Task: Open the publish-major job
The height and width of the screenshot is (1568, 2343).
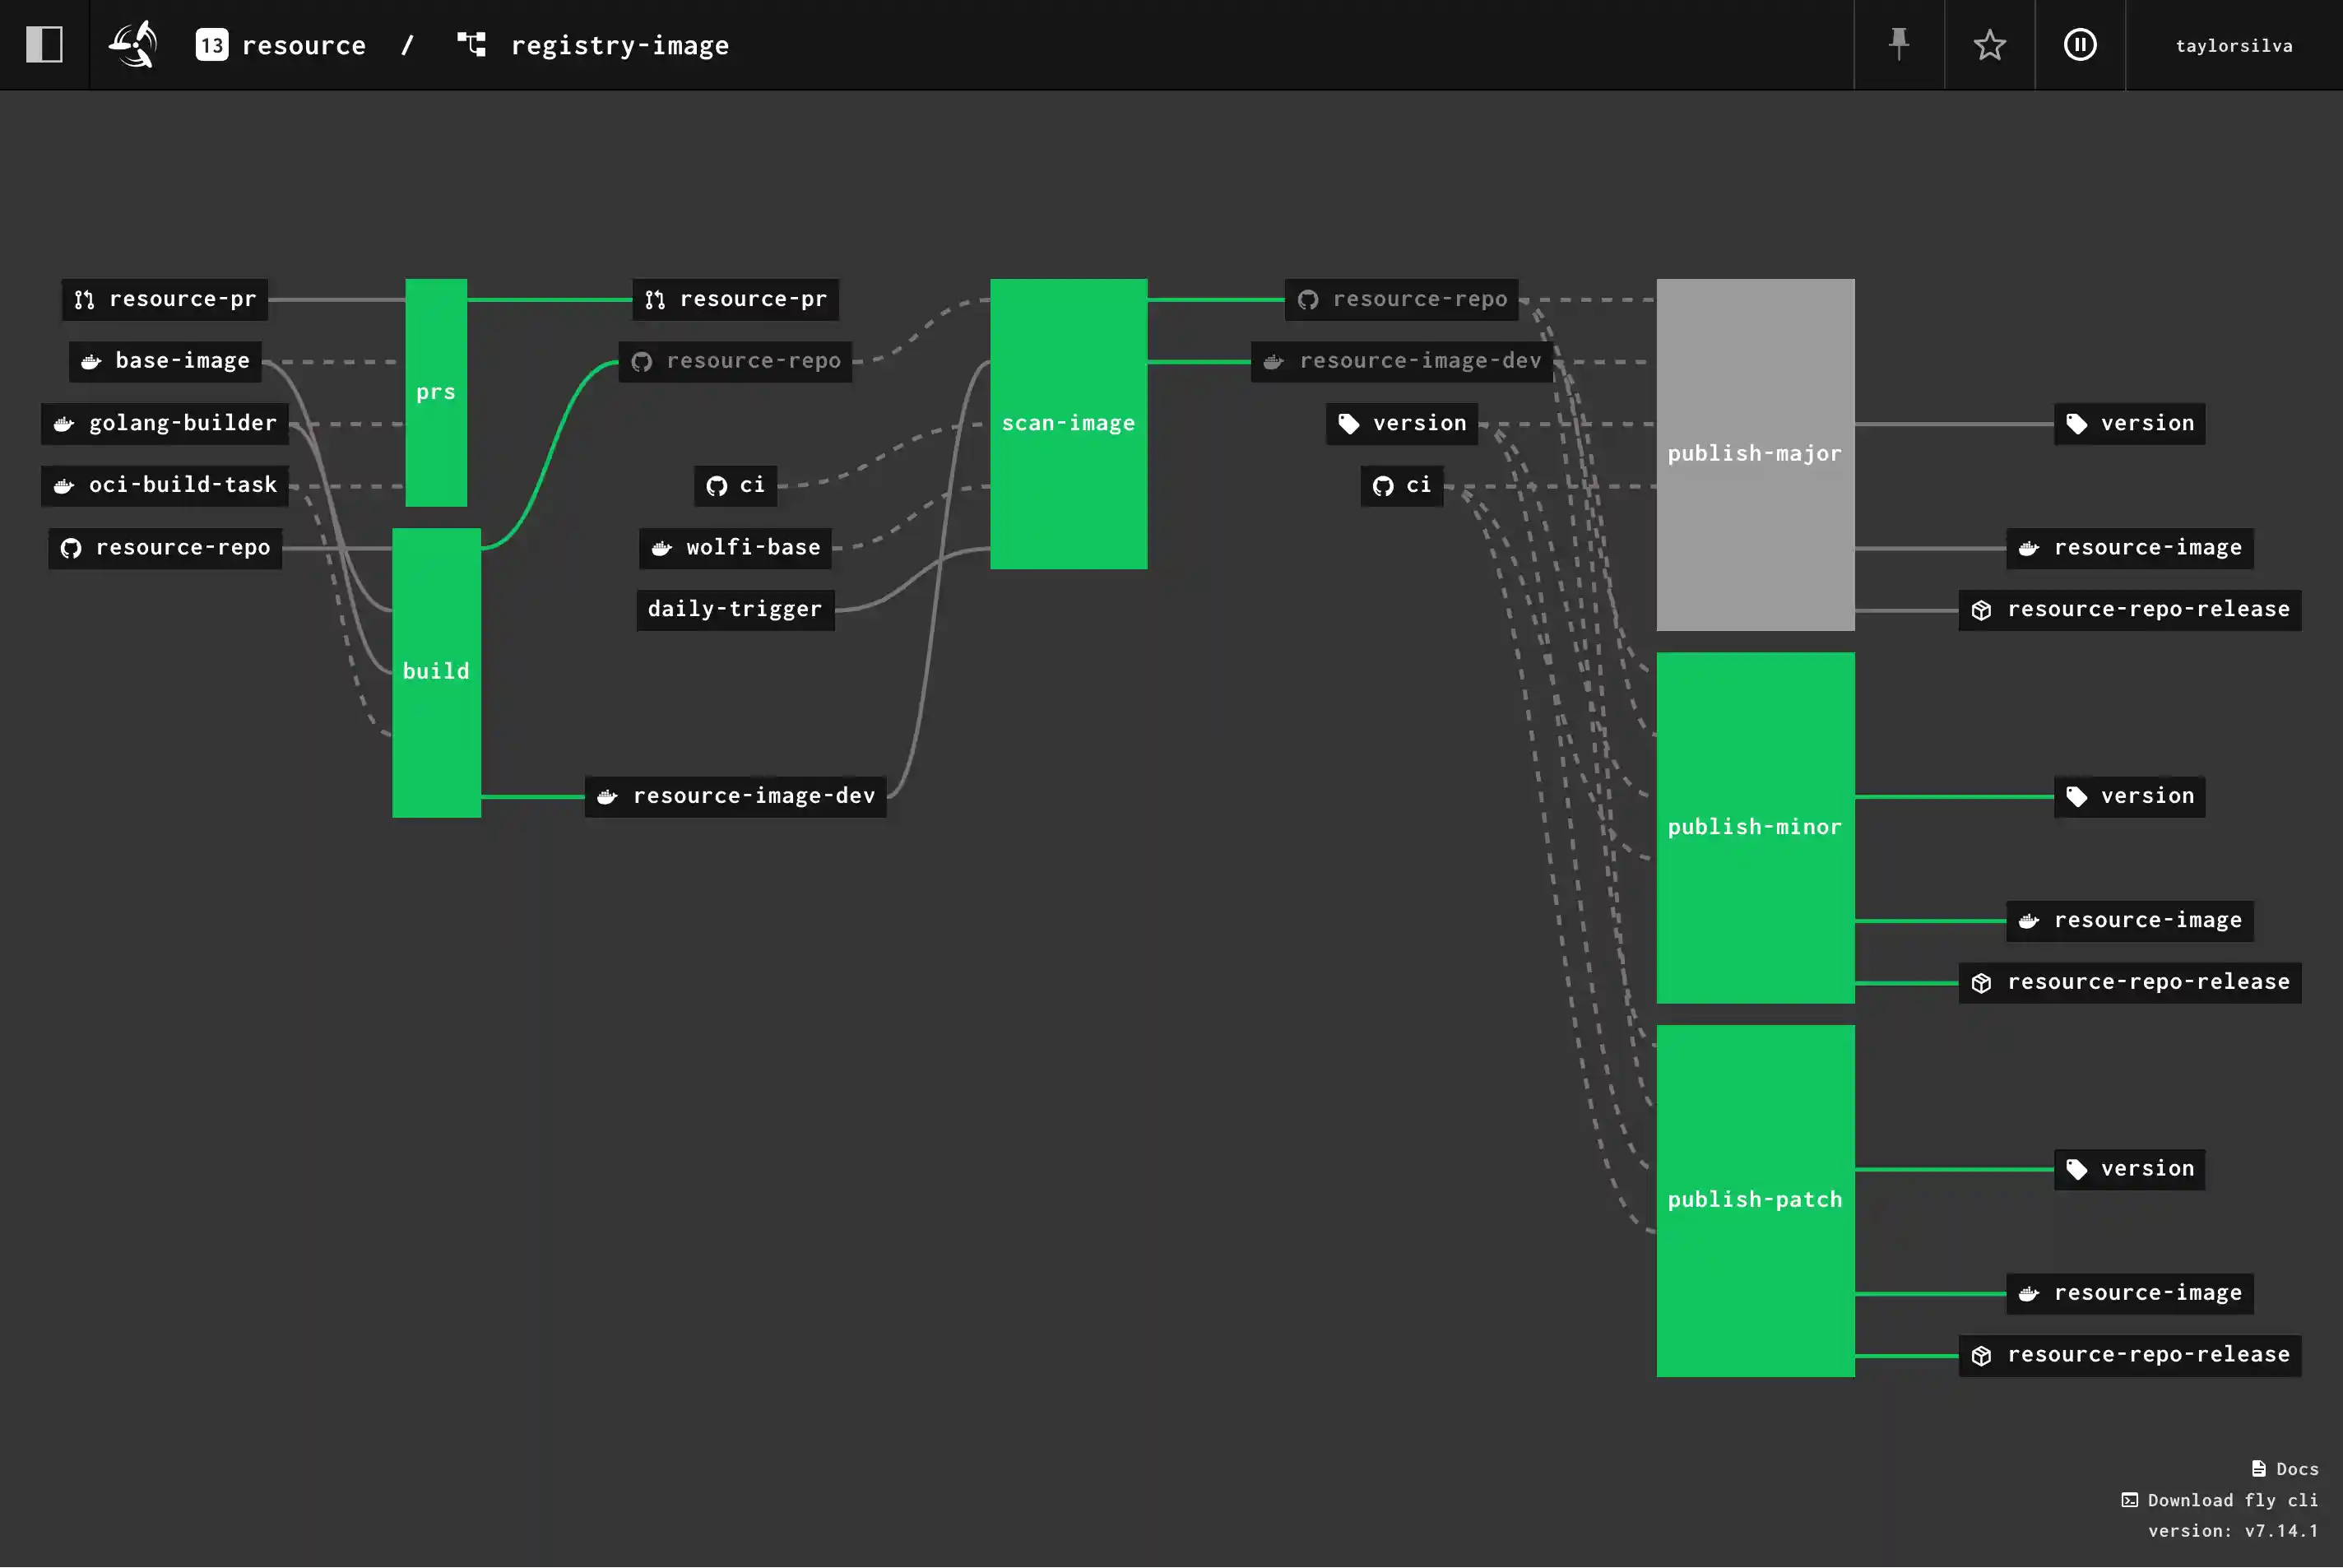Action: coord(1755,452)
